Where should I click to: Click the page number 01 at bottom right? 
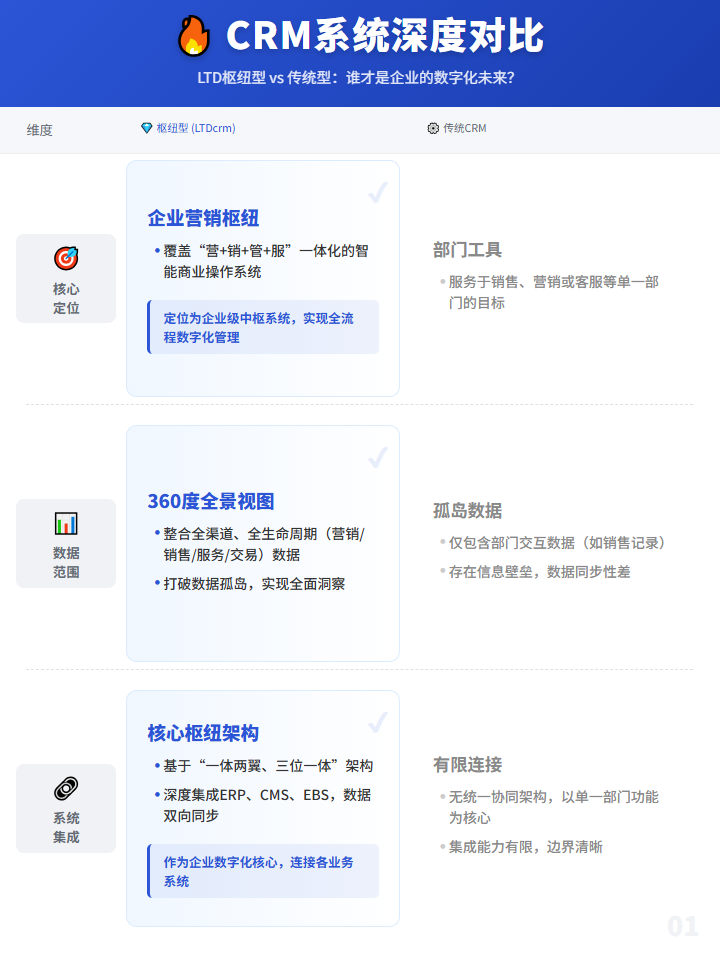(x=683, y=927)
